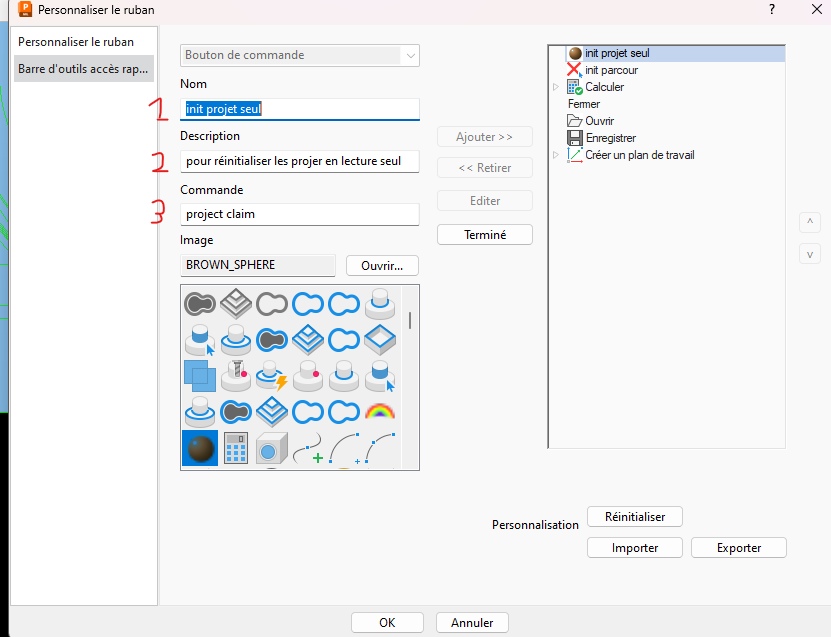831x637 pixels.
Task: Pick the curve with green plus icon
Action: 308,449
